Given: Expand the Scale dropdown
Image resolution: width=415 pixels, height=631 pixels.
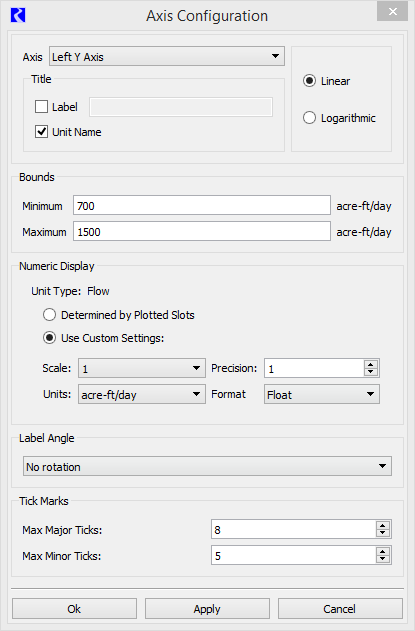Looking at the screenshot, I should click(x=142, y=368).
